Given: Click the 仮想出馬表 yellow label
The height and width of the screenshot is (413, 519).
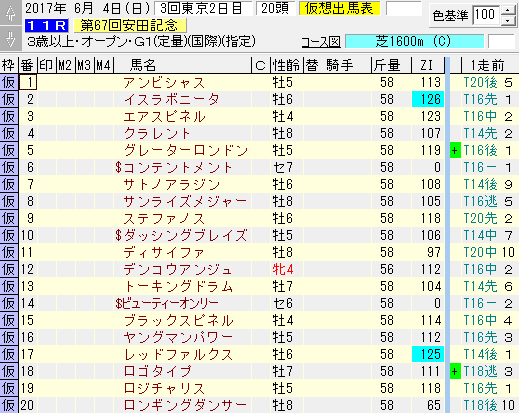Looking at the screenshot, I should point(339,9).
